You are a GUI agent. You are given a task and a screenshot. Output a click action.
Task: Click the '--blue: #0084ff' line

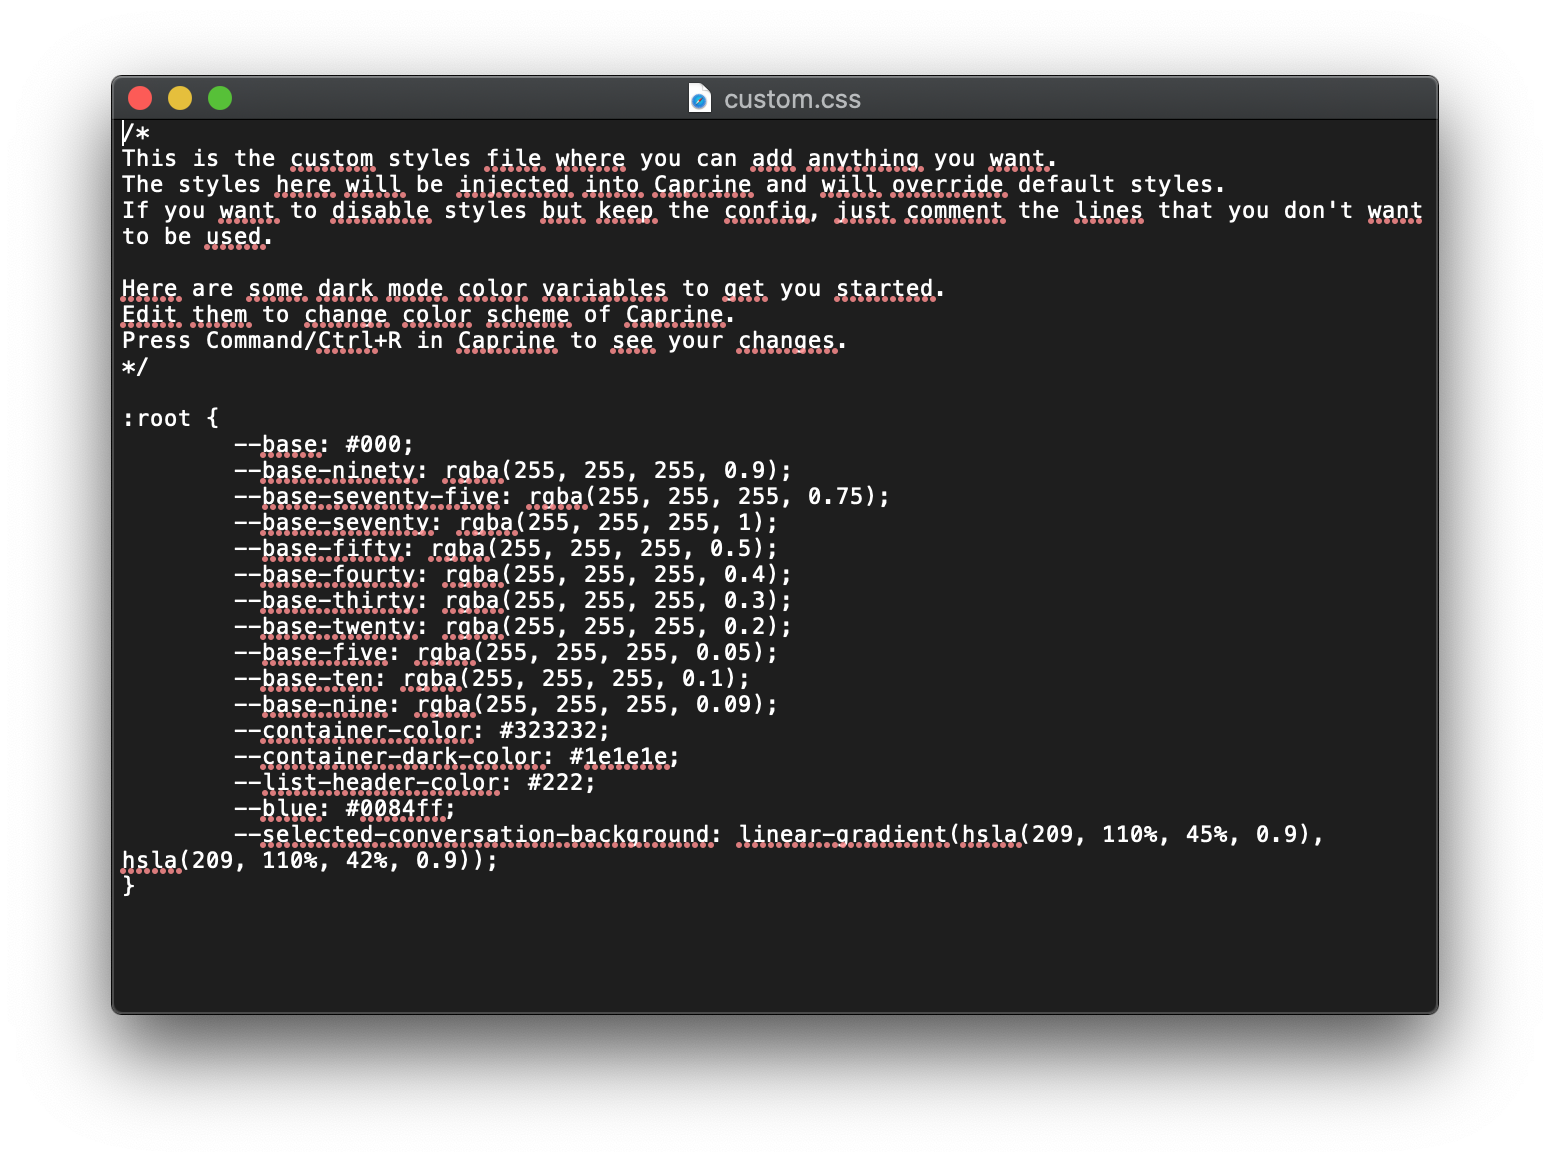344,808
